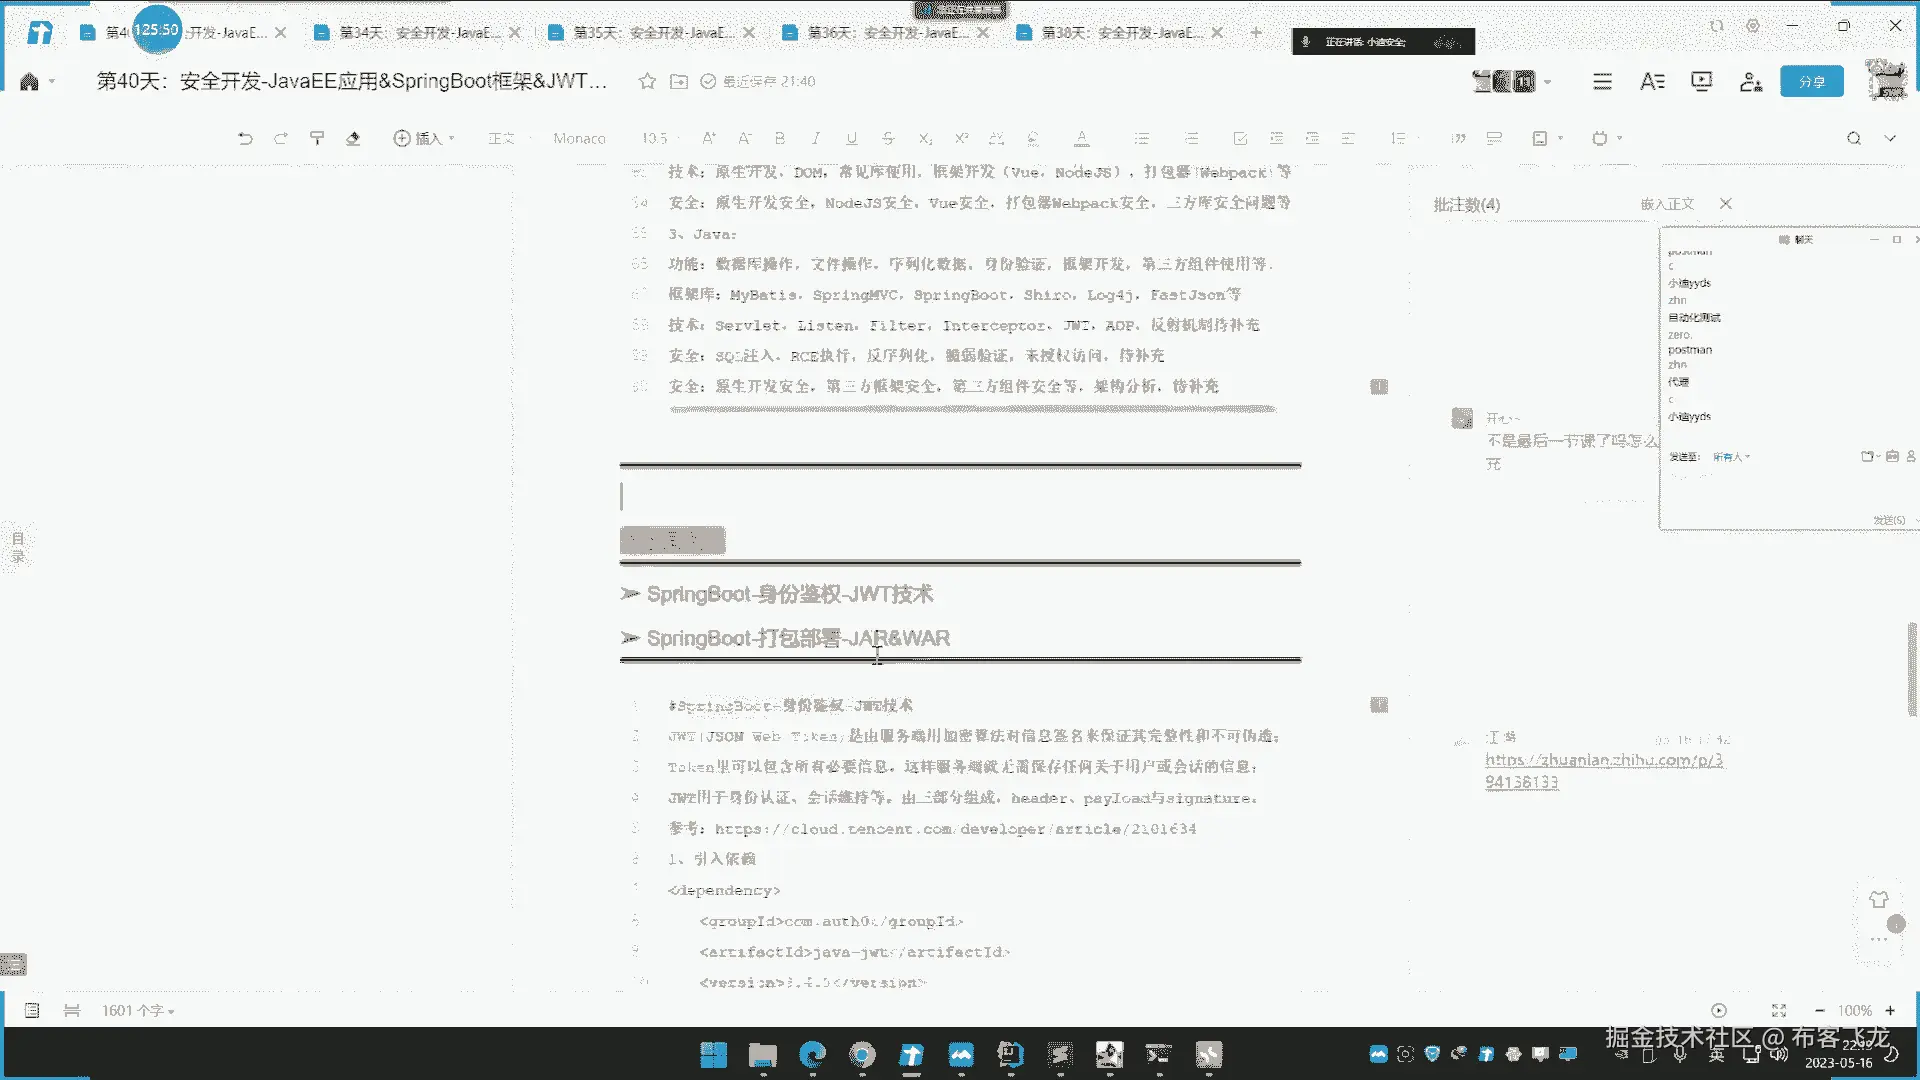1920x1080 pixels.
Task: Star this document as favorite
Action: coord(647,81)
